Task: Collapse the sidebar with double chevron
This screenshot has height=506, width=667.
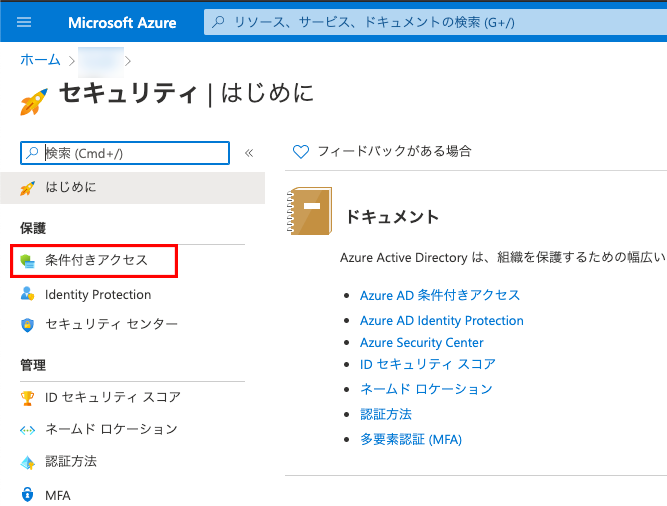Action: (x=249, y=153)
